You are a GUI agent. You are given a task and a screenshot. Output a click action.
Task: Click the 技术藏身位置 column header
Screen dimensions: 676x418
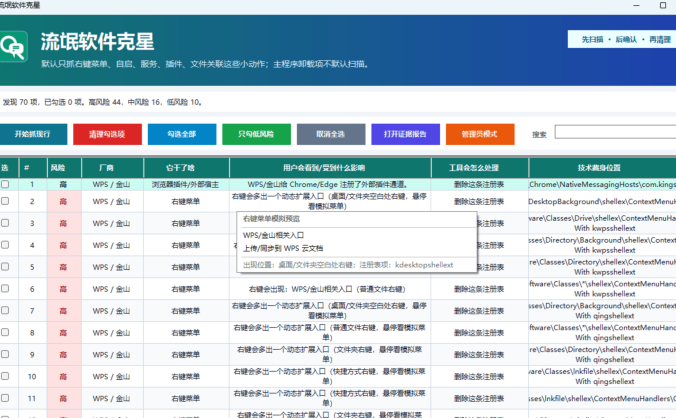click(602, 168)
